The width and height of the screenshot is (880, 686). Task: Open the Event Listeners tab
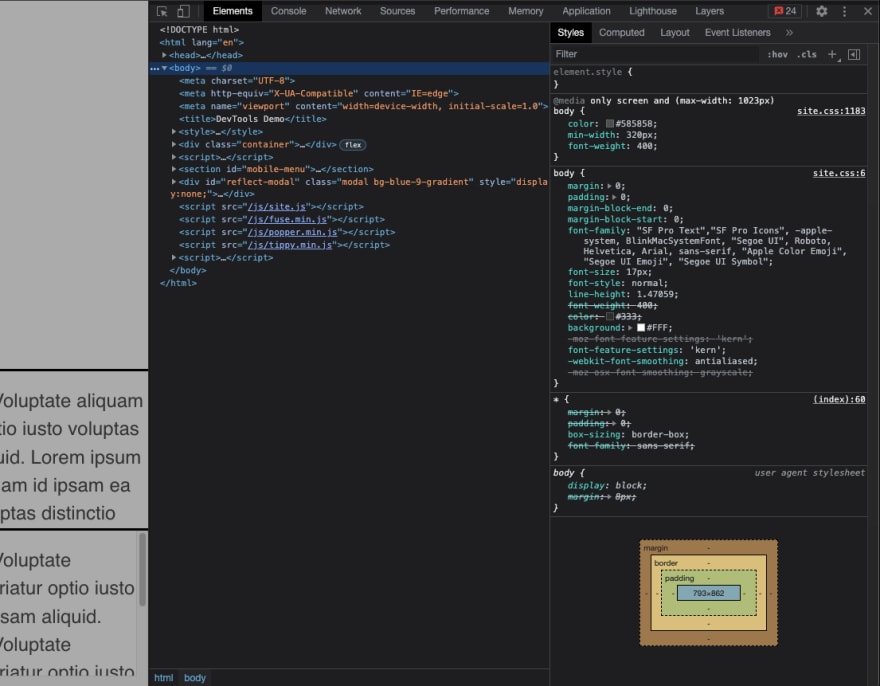coord(737,33)
